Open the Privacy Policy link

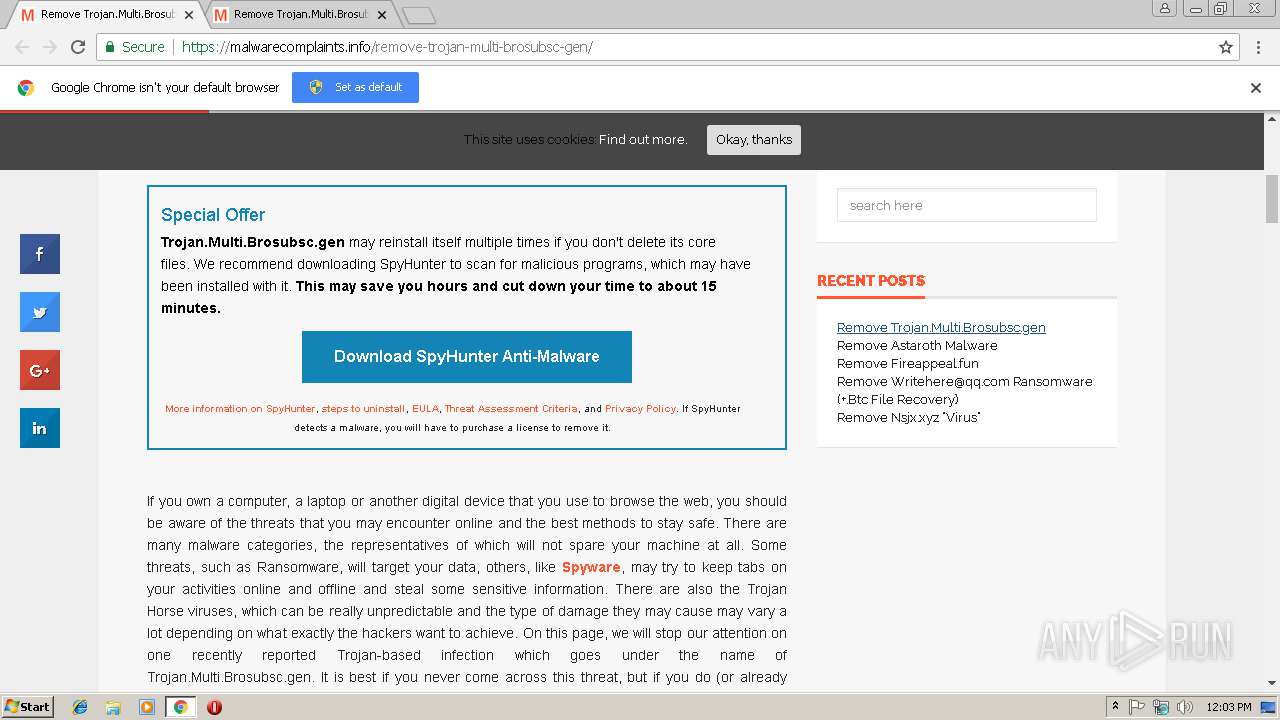point(640,408)
